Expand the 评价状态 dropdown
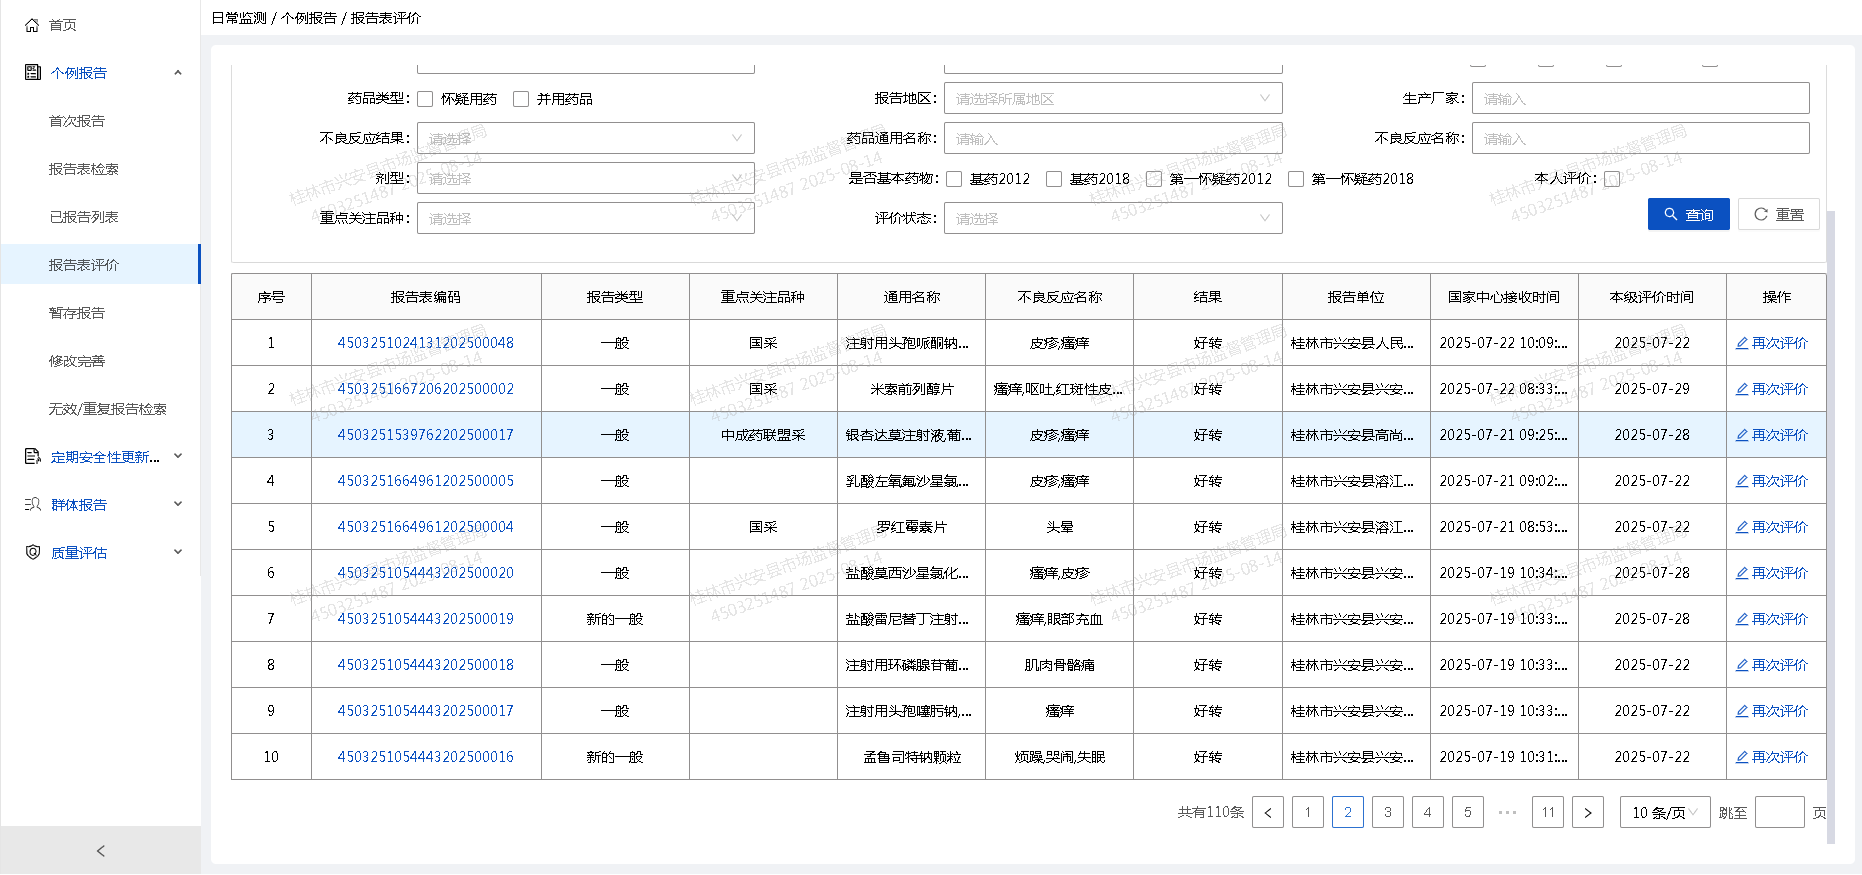This screenshot has width=1862, height=875. click(1112, 218)
